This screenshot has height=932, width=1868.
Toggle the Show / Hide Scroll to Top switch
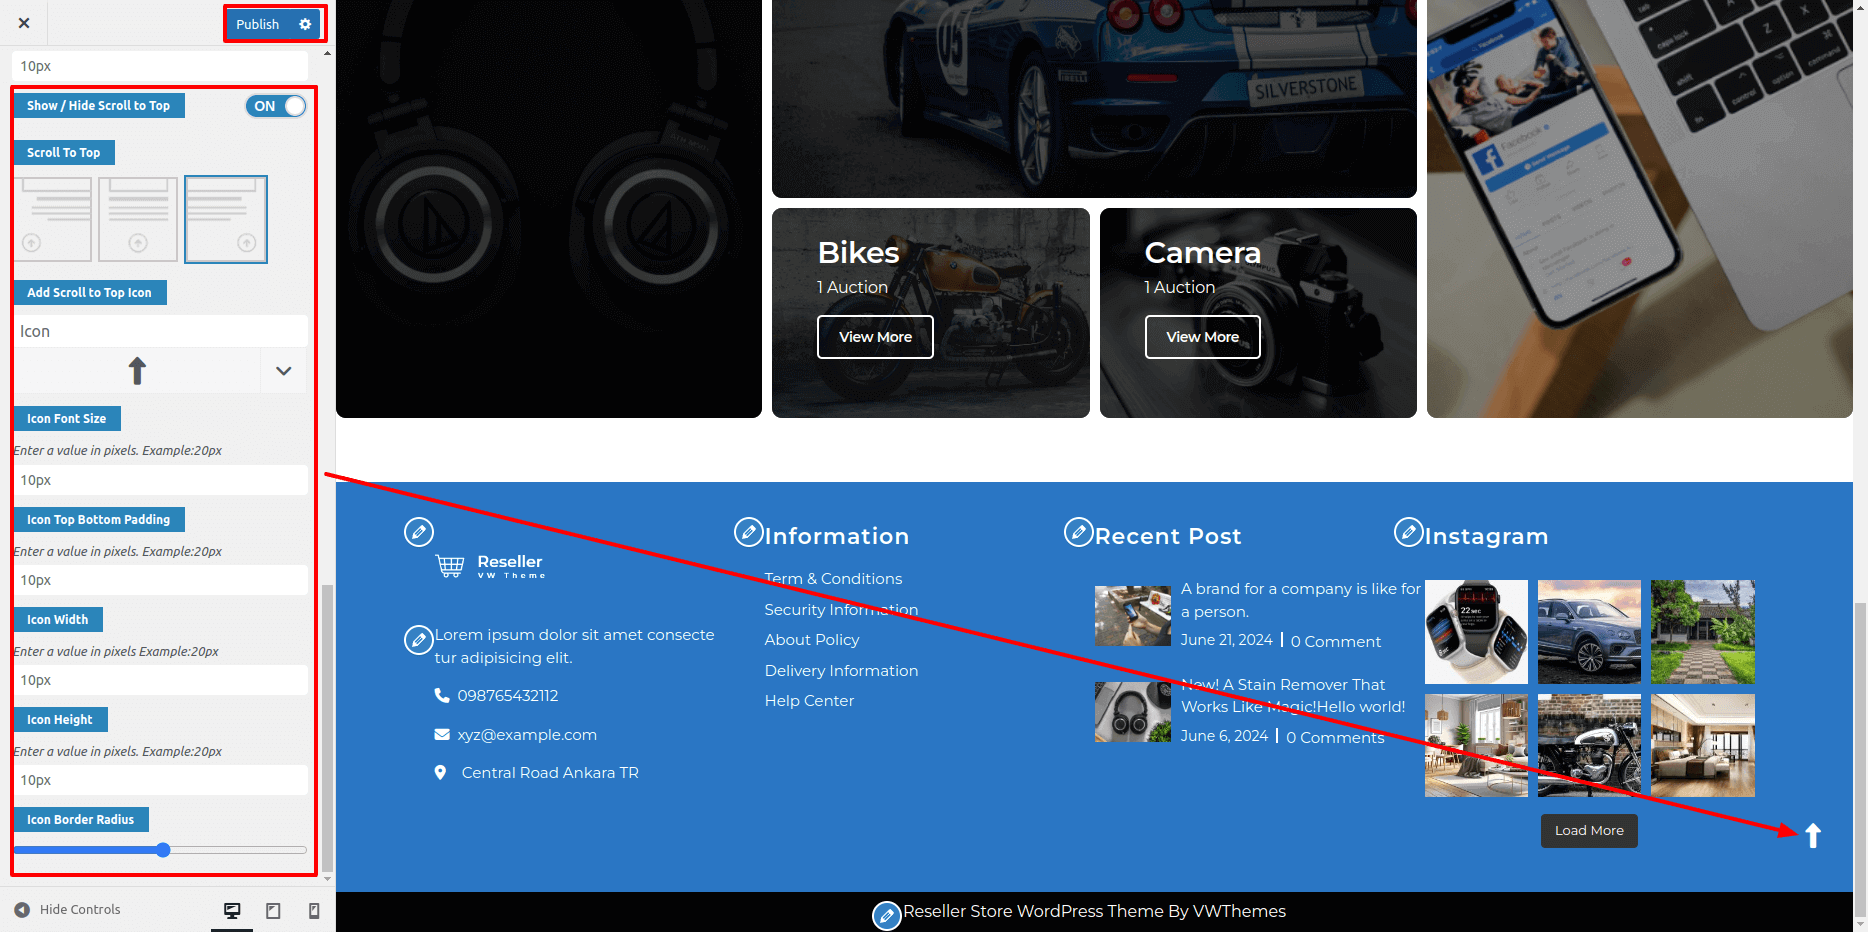[x=276, y=106]
